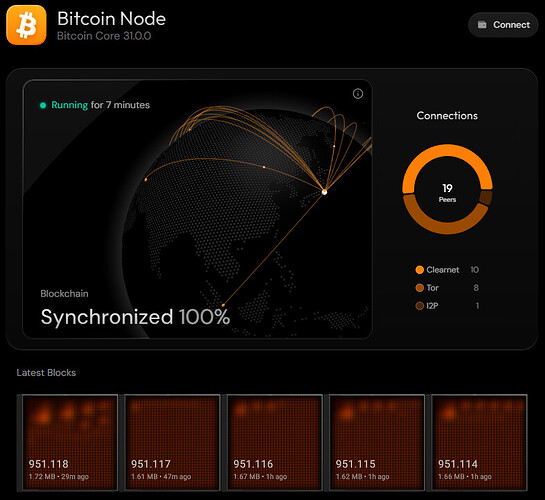Open block 951.118 thumbnail
The width and height of the screenshot is (545, 500).
(70, 442)
